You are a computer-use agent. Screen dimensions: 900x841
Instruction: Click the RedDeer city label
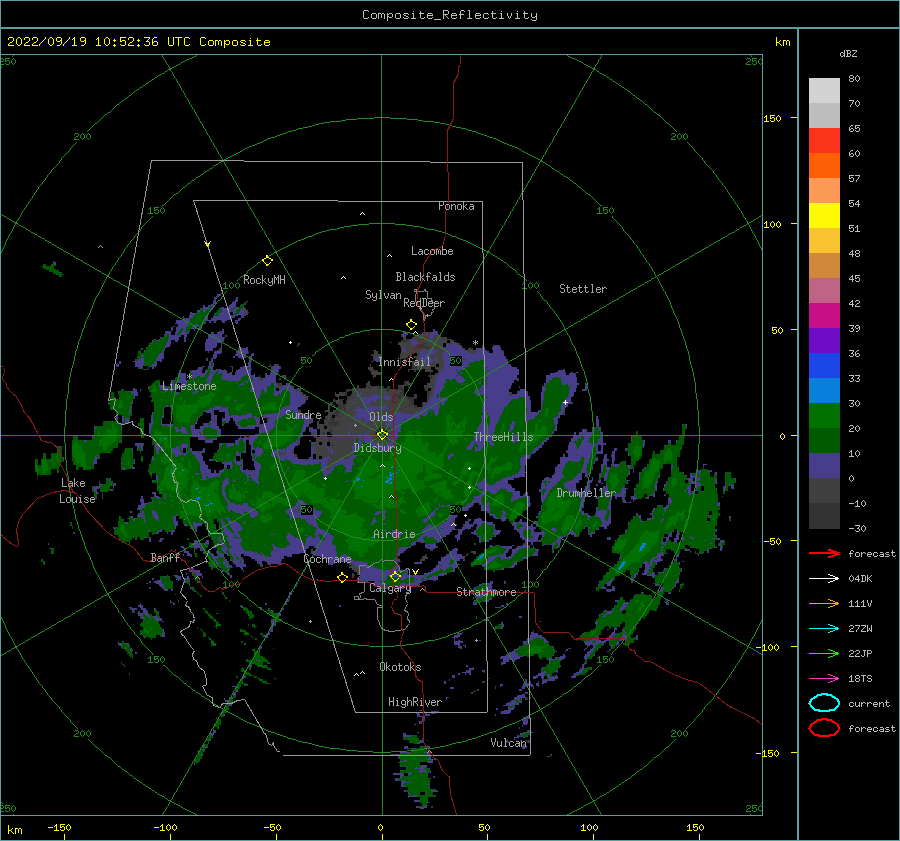(424, 303)
